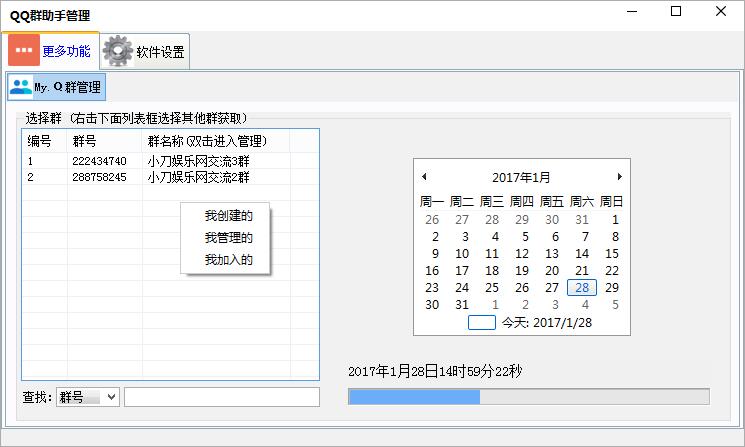Select January 31 in the calendar

click(462, 304)
